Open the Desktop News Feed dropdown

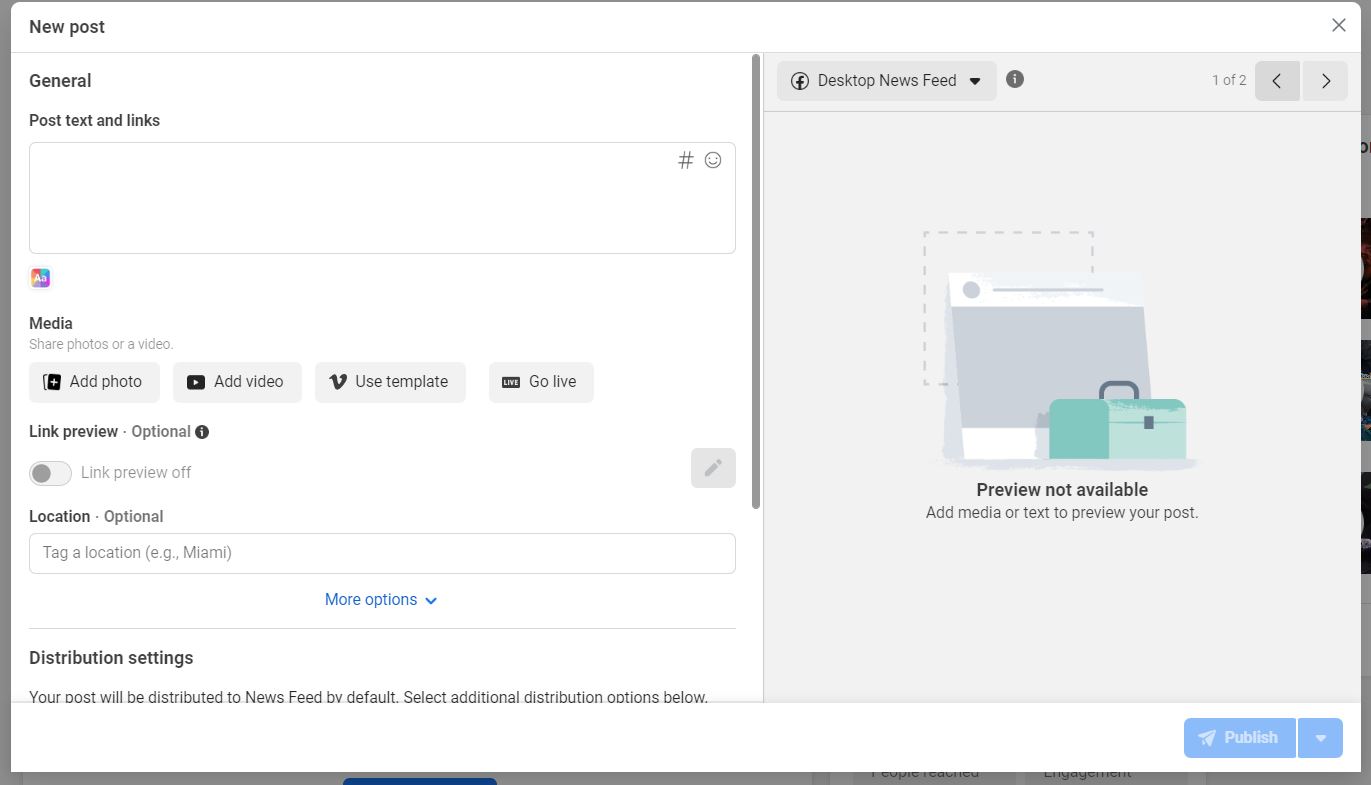tap(886, 81)
